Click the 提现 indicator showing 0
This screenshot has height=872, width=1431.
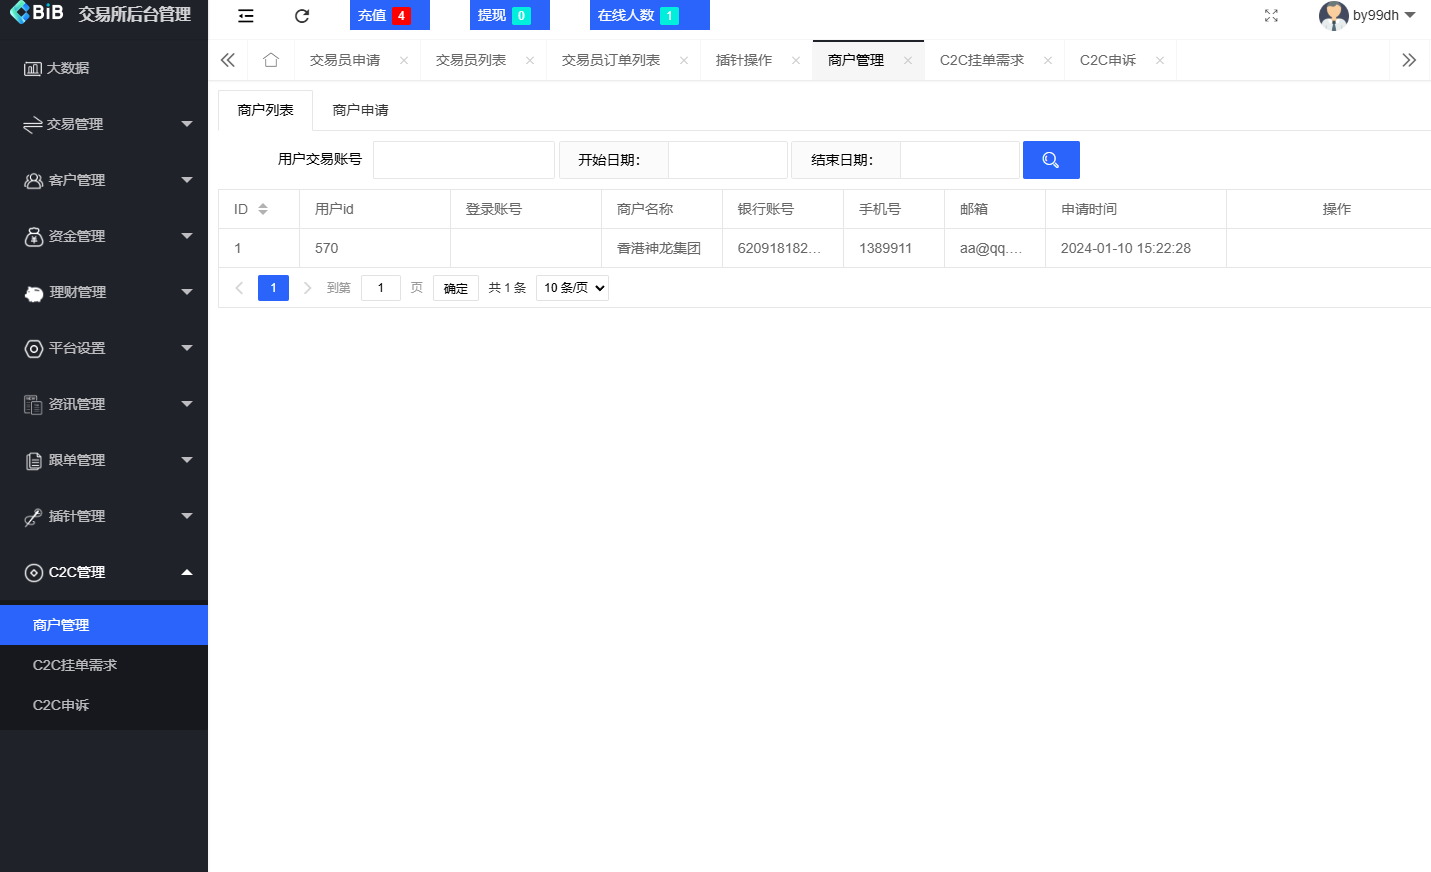(509, 15)
